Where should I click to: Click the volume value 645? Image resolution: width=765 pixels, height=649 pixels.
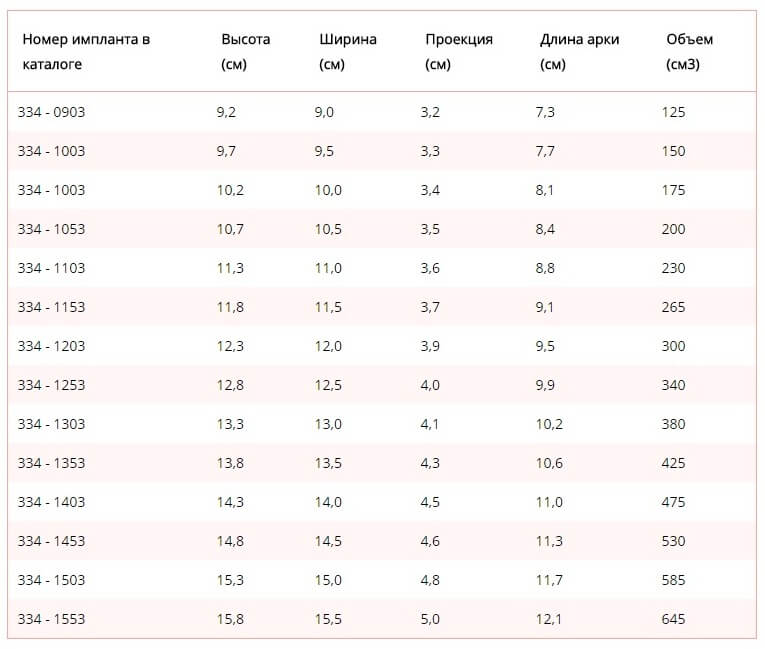tap(673, 619)
